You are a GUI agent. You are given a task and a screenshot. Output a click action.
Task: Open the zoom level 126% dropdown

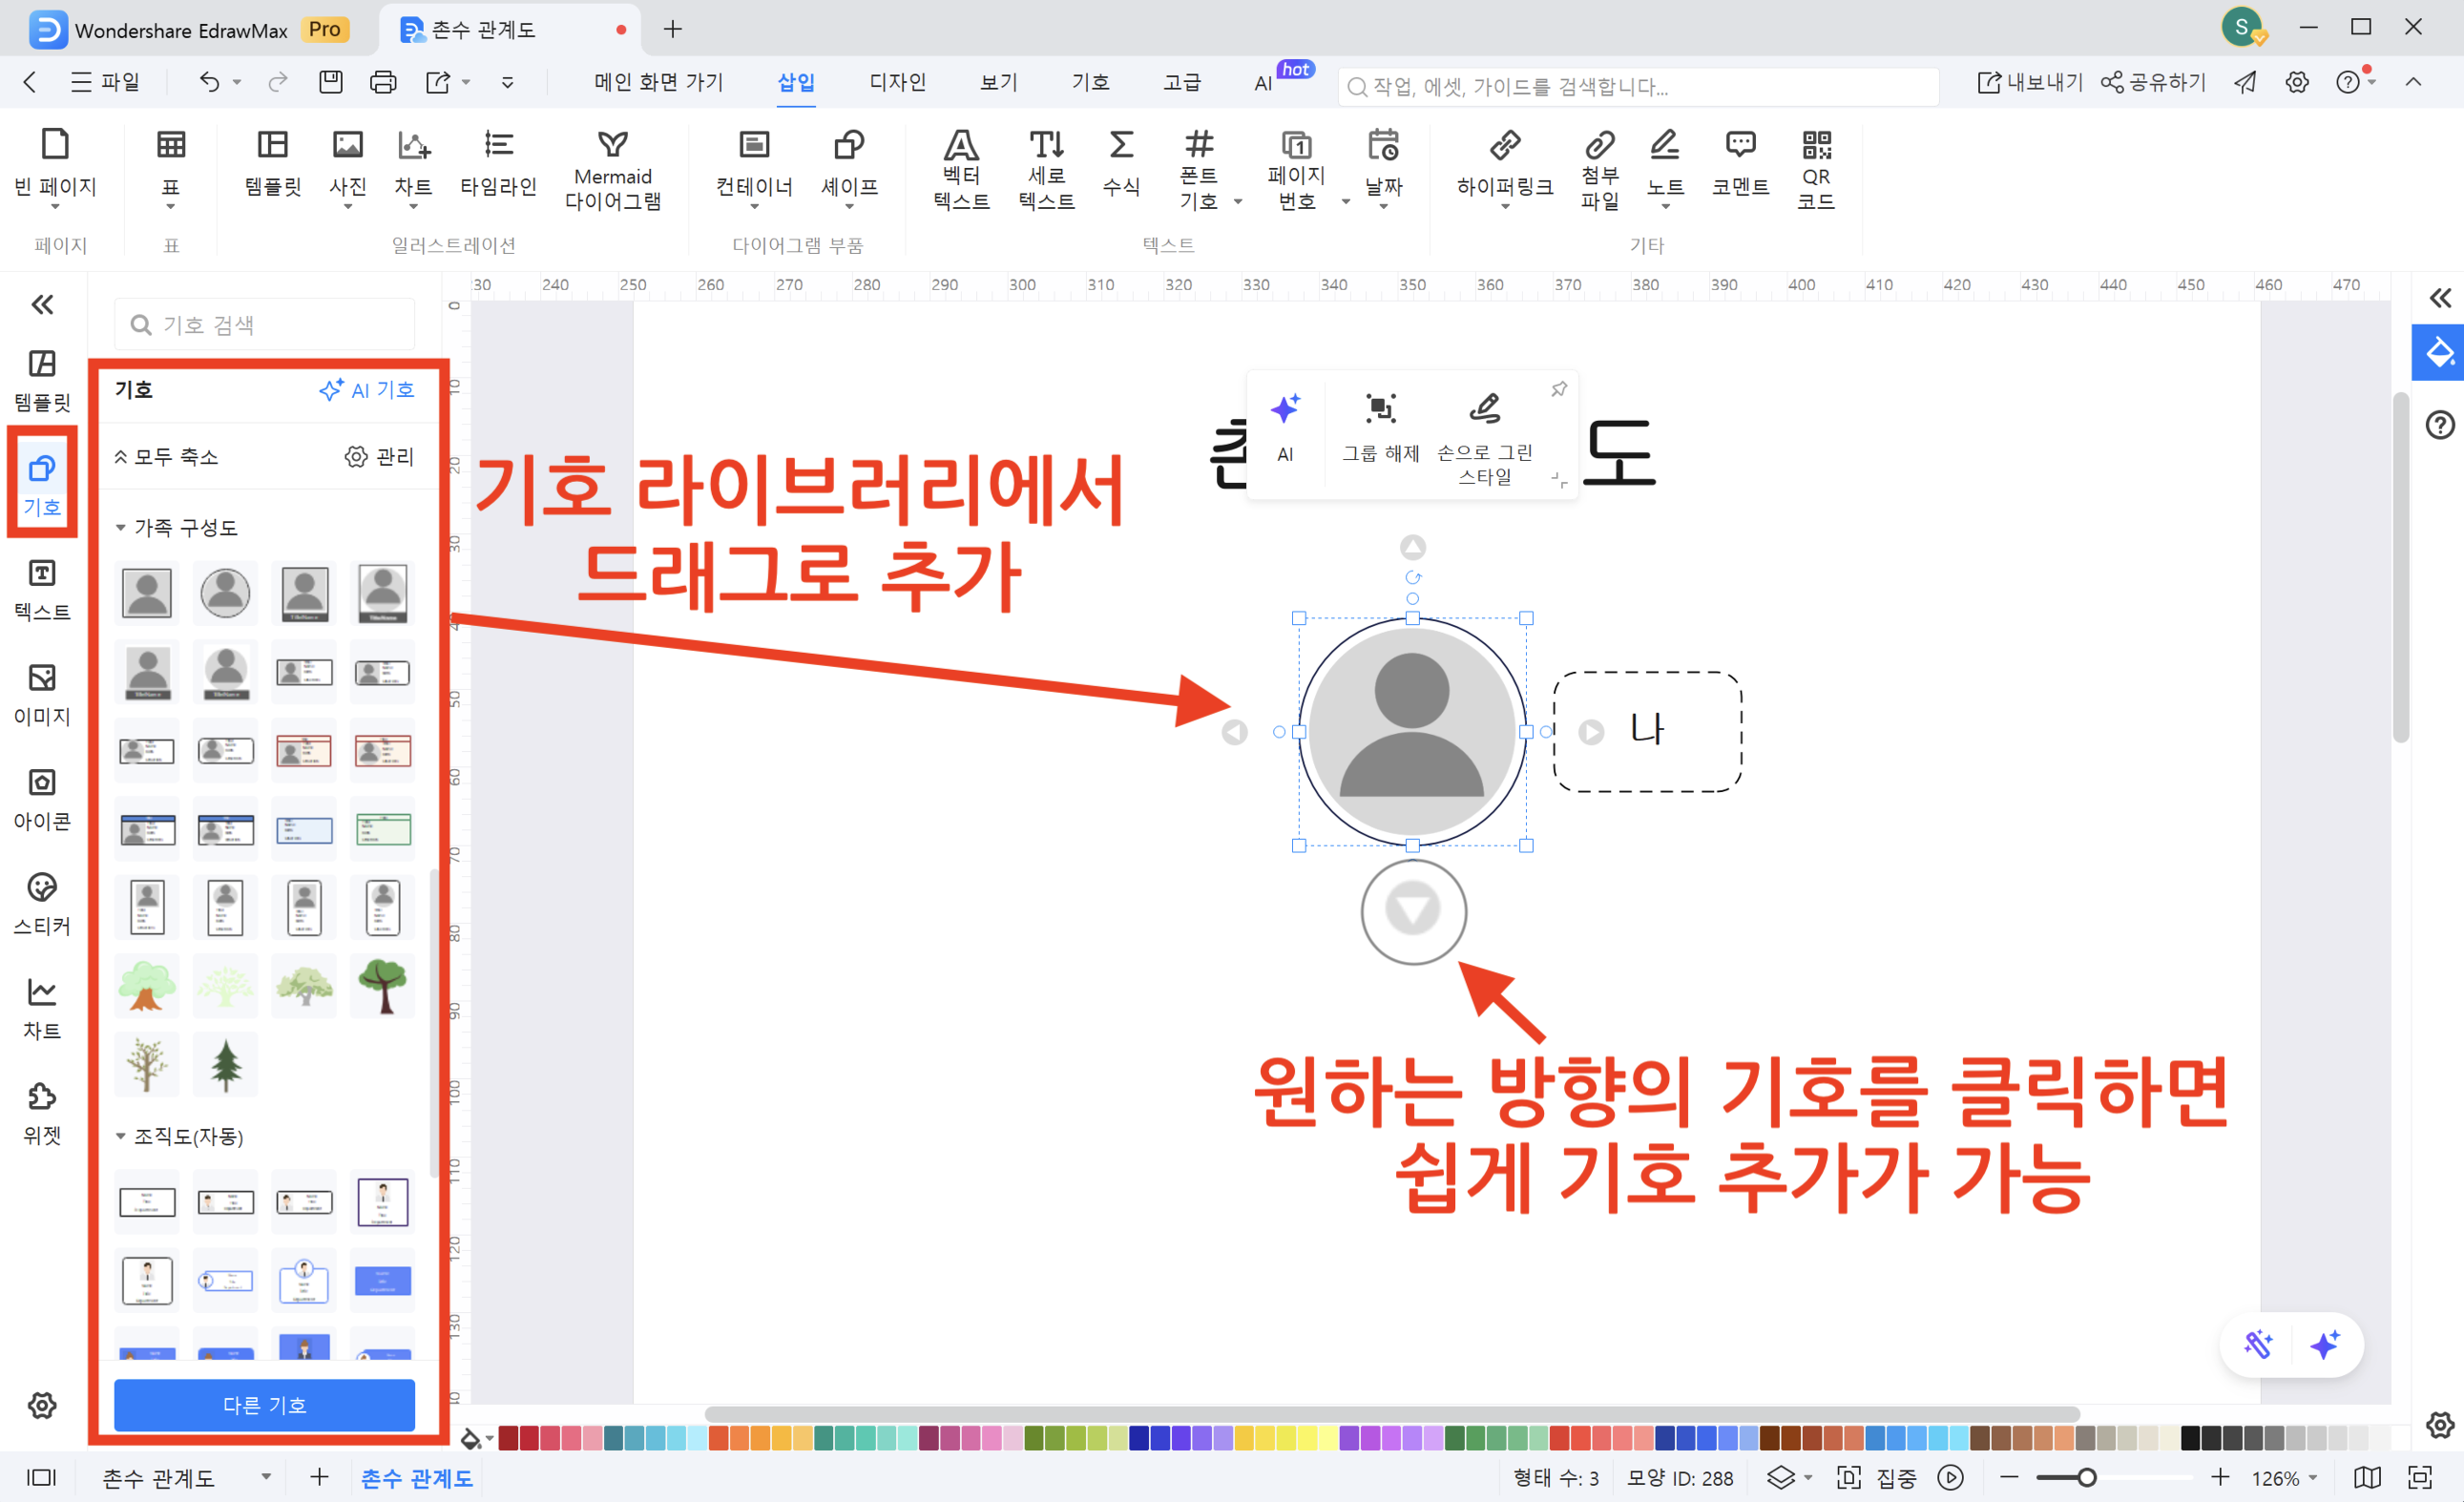pos(2284,1477)
